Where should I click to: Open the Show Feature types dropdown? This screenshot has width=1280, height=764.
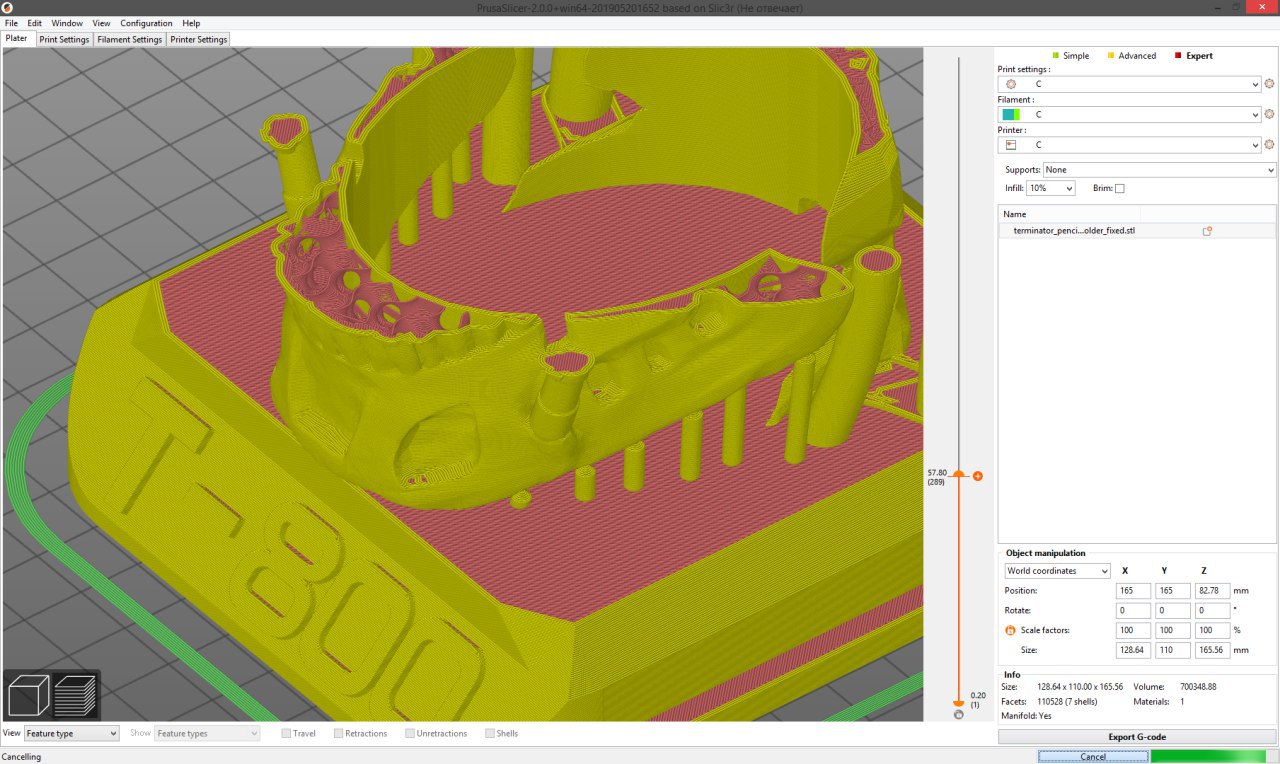tap(207, 734)
